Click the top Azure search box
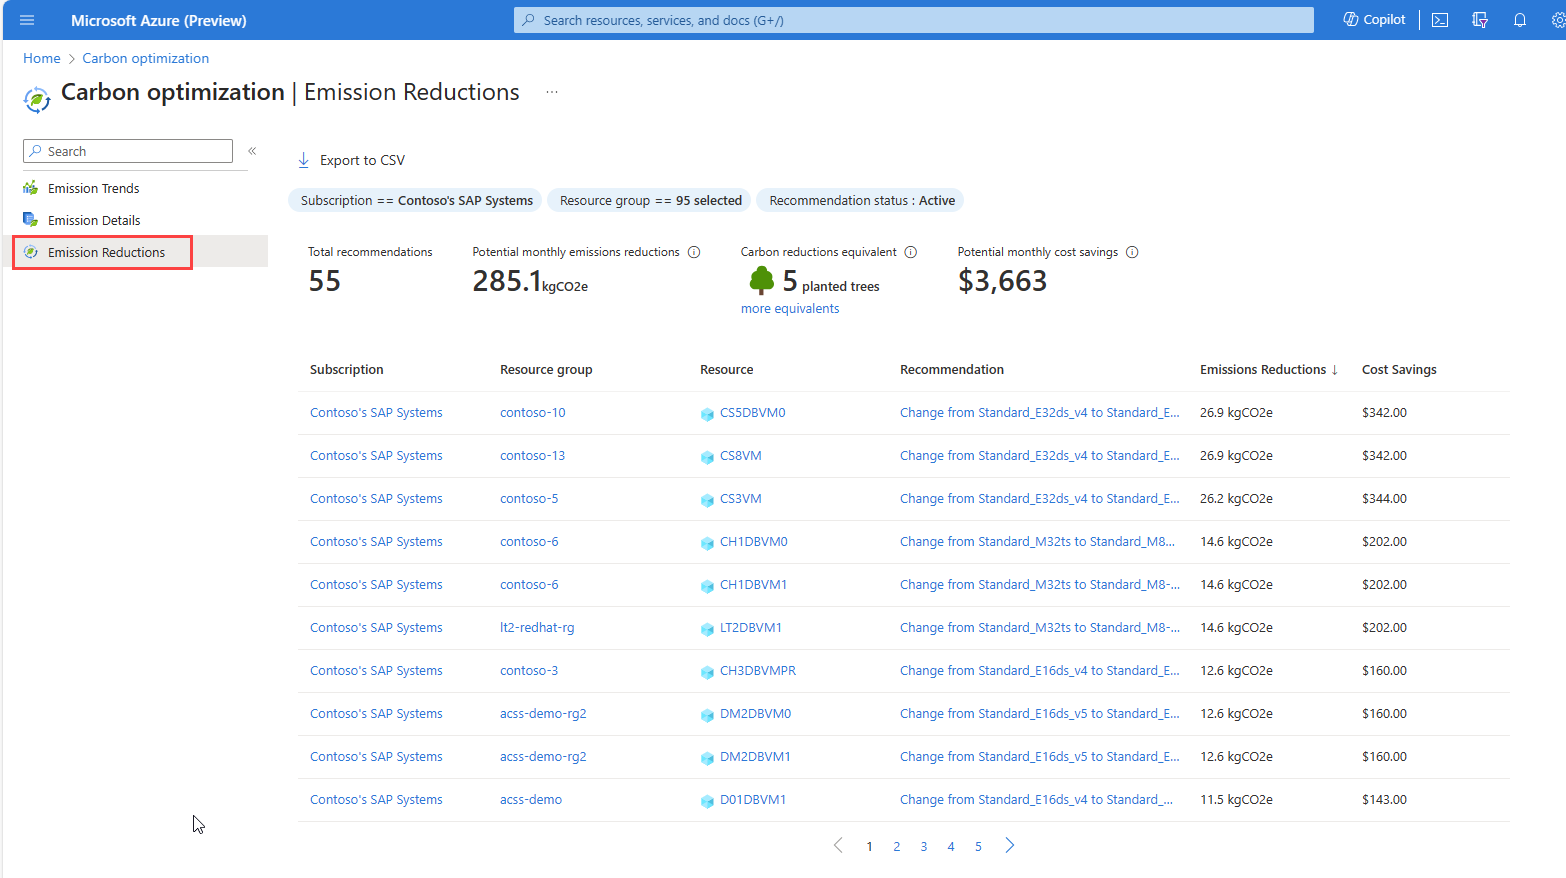 click(x=913, y=20)
